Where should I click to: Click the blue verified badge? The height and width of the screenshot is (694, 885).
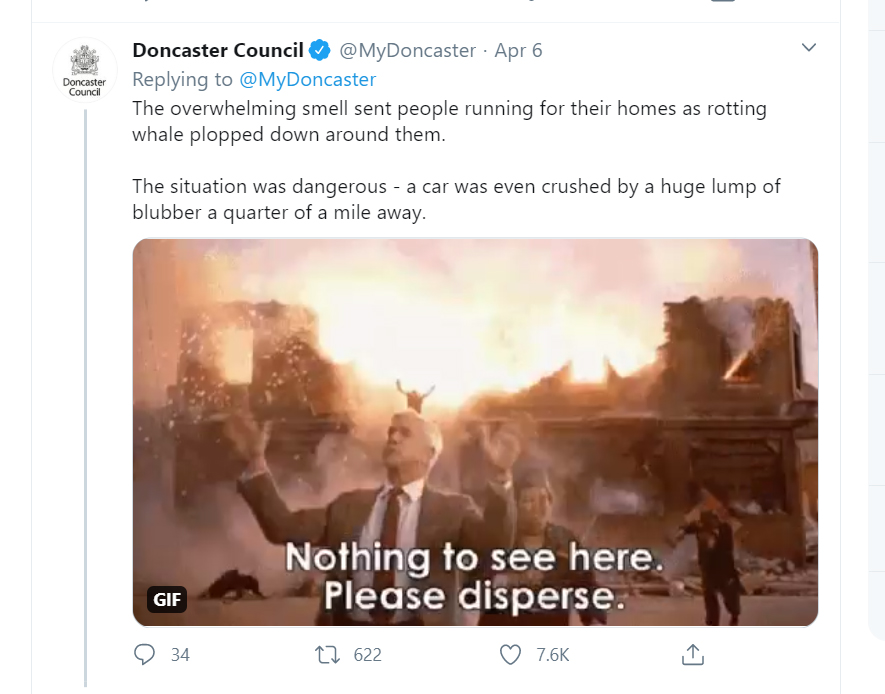point(319,50)
